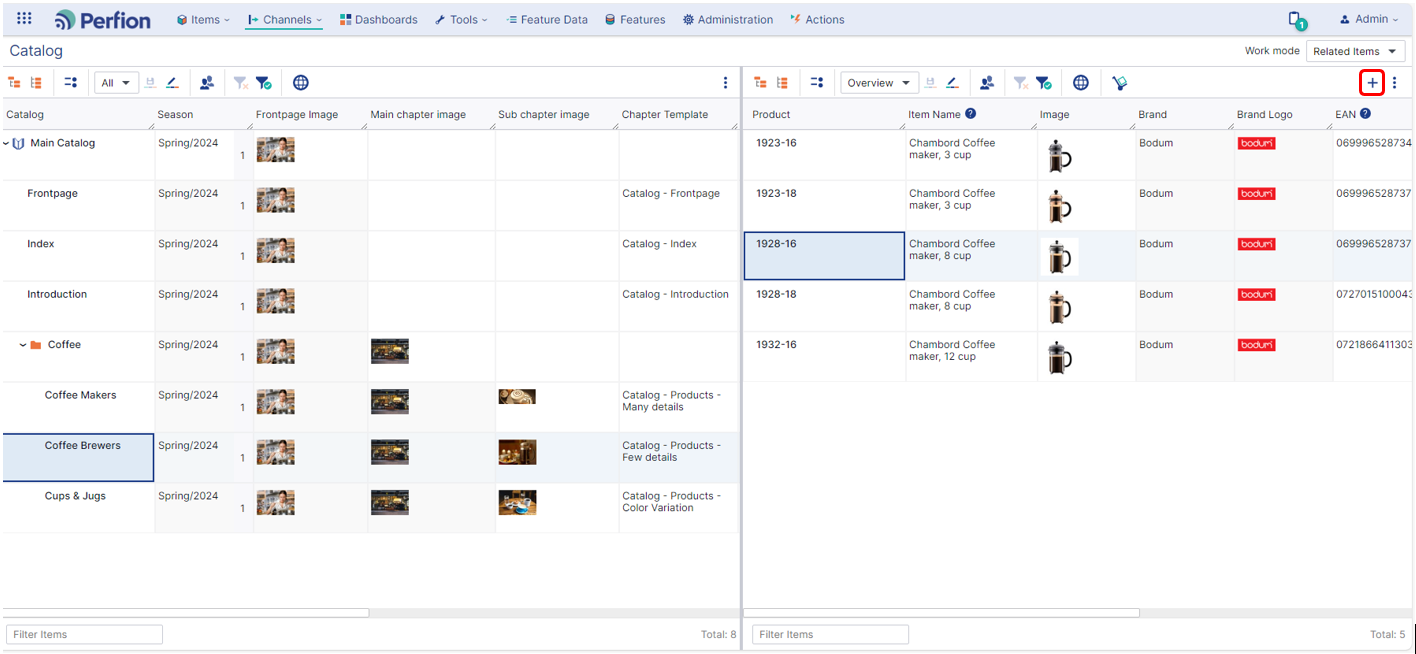Open Coffee Makers sub chapter image
This screenshot has height=654, width=1416.
click(517, 396)
